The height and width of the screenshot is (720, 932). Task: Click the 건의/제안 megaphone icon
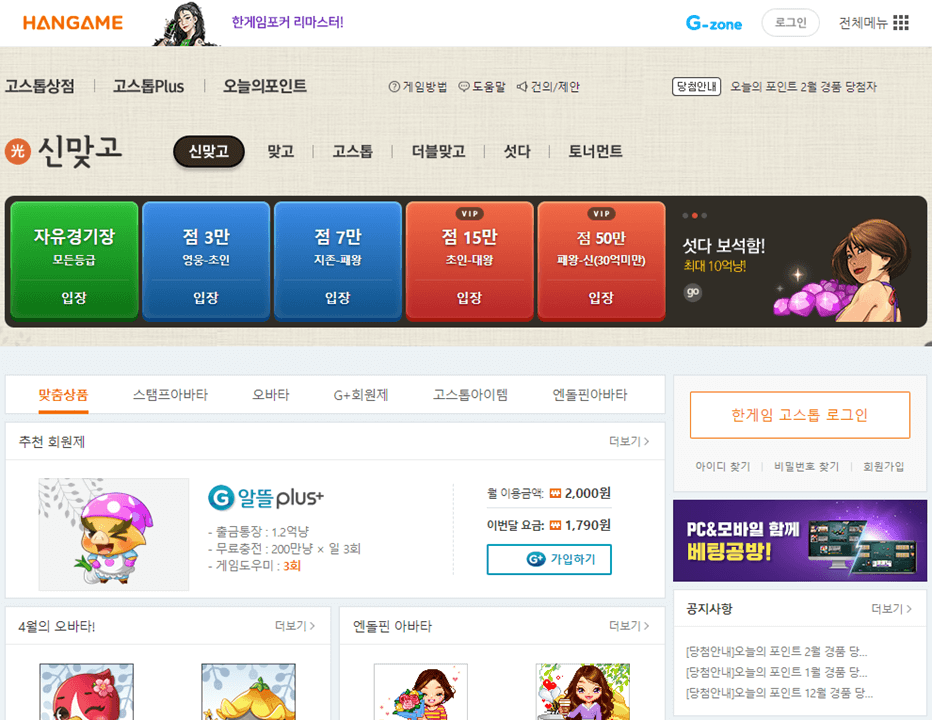click(x=523, y=87)
